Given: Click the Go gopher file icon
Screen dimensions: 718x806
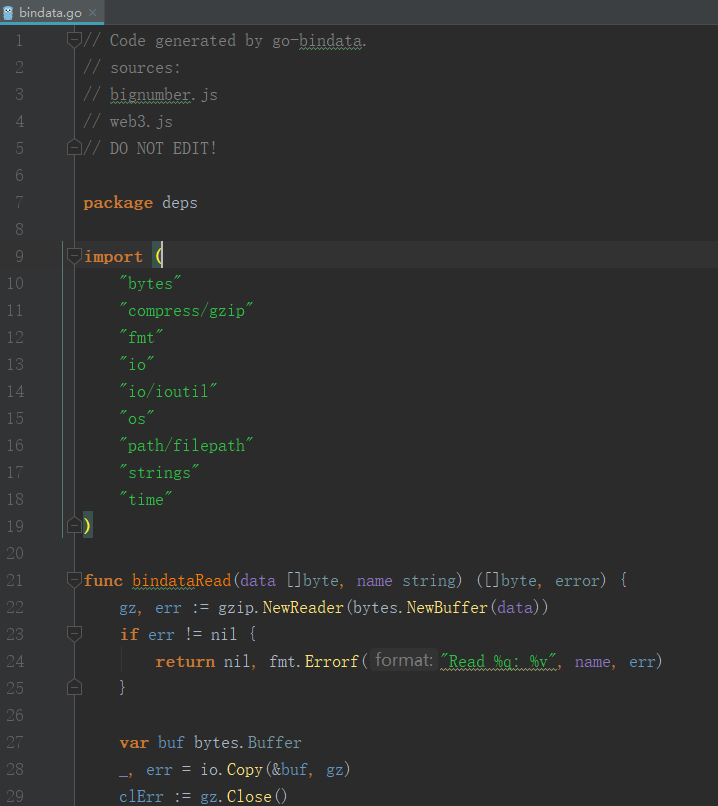Looking at the screenshot, I should [x=8, y=12].
